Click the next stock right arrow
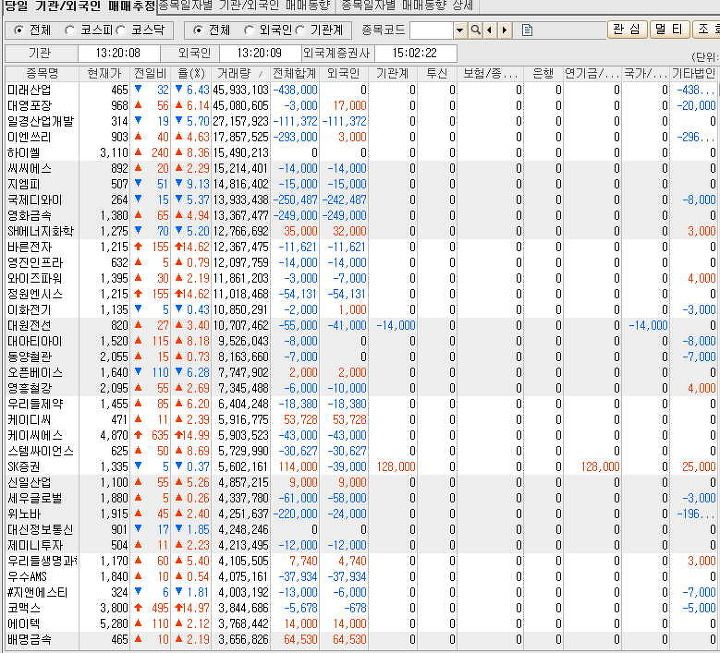This screenshot has height=653, width=720. 505,30
